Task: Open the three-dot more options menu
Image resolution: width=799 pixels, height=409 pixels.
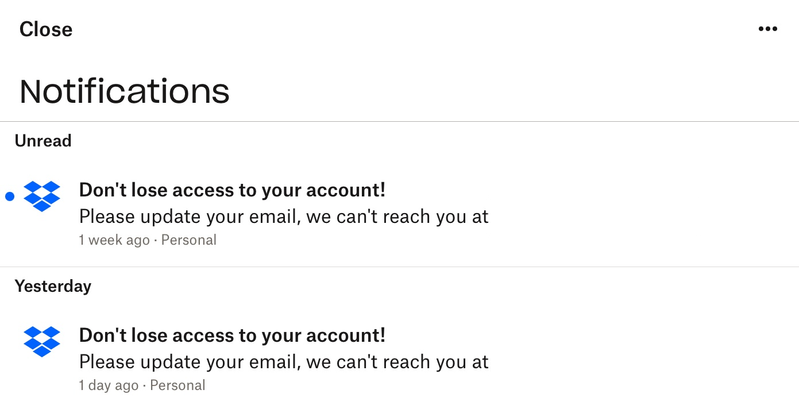Action: pos(767,29)
